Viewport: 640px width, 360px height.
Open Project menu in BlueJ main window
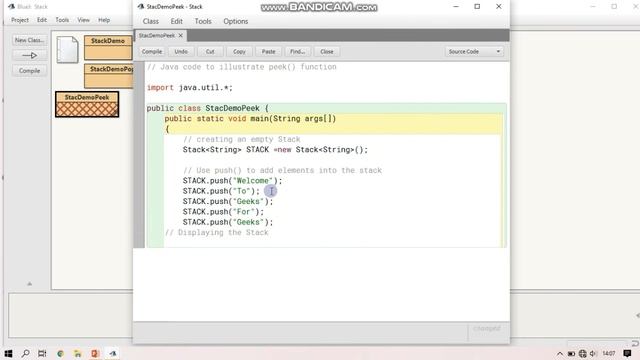20,20
